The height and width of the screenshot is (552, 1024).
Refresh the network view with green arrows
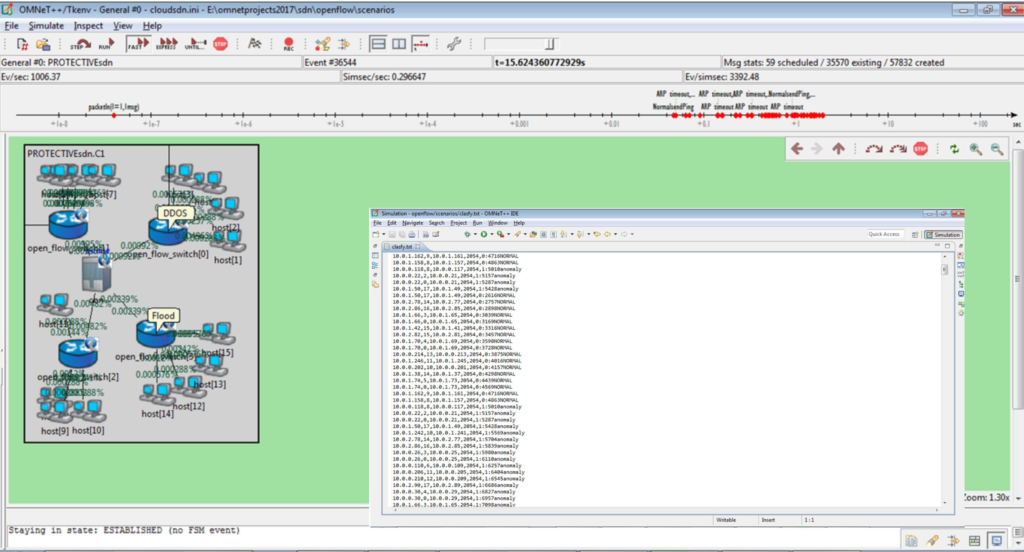pos(954,149)
